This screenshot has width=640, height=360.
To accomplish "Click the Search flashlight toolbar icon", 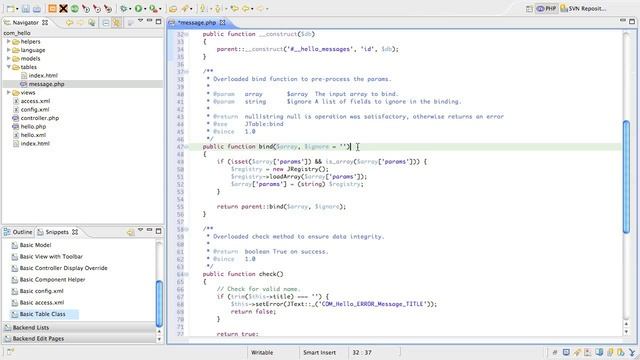I will click(185, 8).
